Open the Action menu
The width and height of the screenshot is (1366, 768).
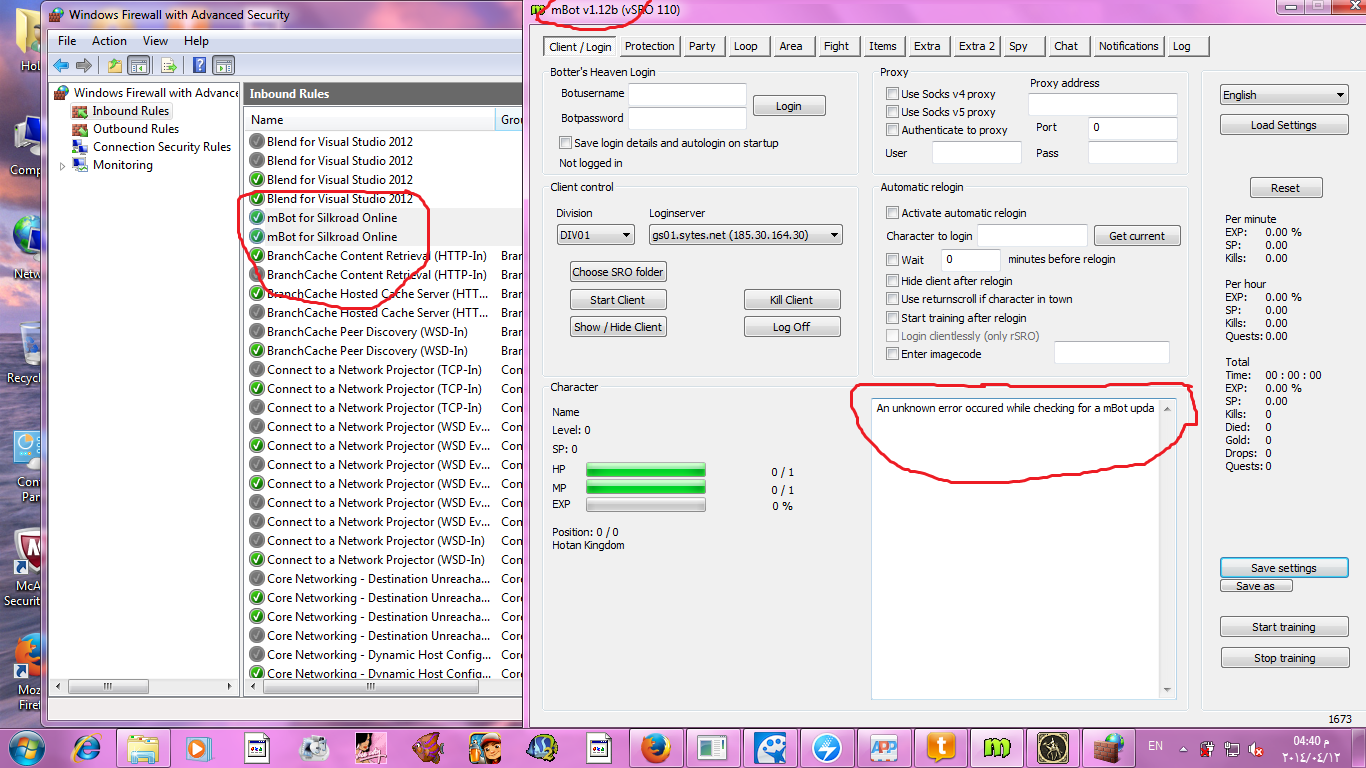(x=109, y=41)
